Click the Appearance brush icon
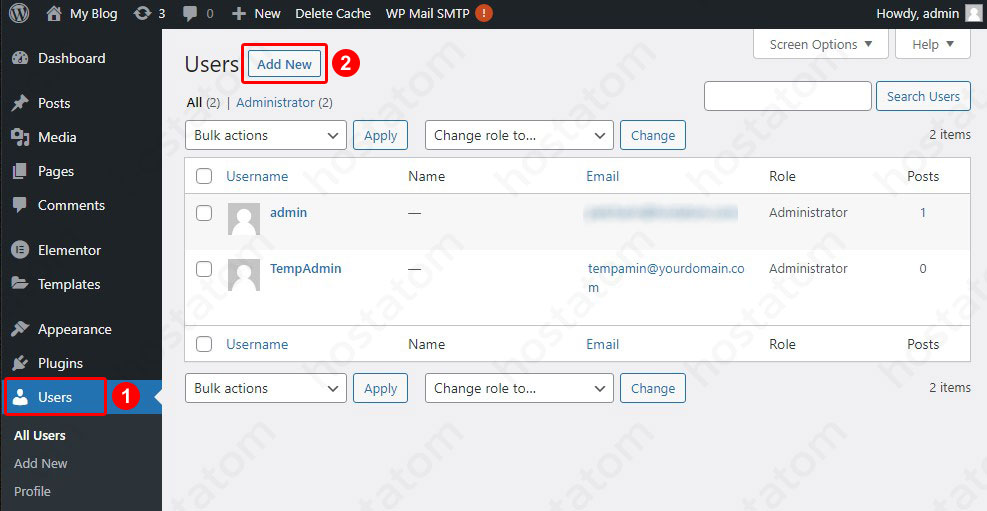The height and width of the screenshot is (511, 987). tap(19, 329)
